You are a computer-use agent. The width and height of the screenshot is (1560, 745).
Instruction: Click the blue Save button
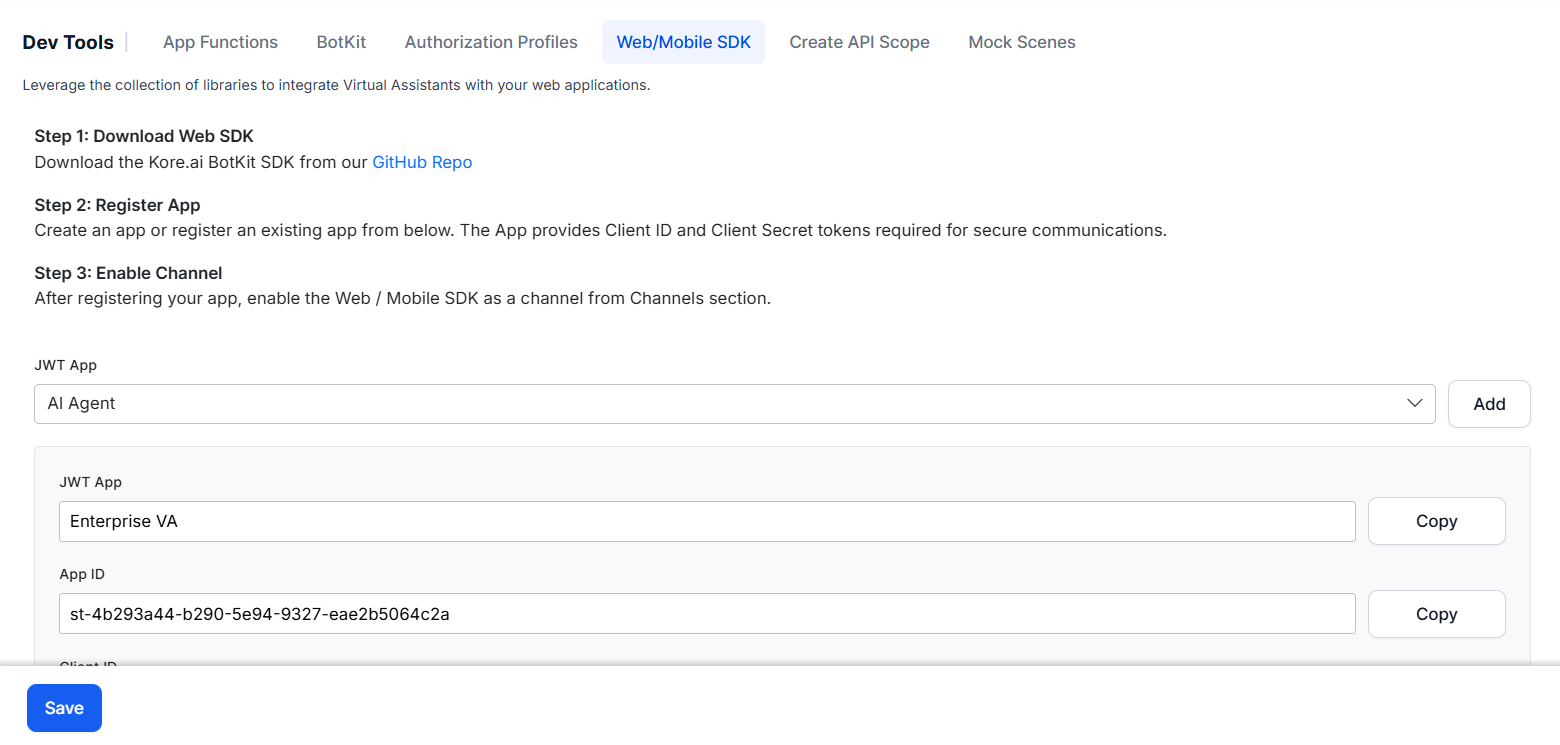pyautogui.click(x=64, y=708)
